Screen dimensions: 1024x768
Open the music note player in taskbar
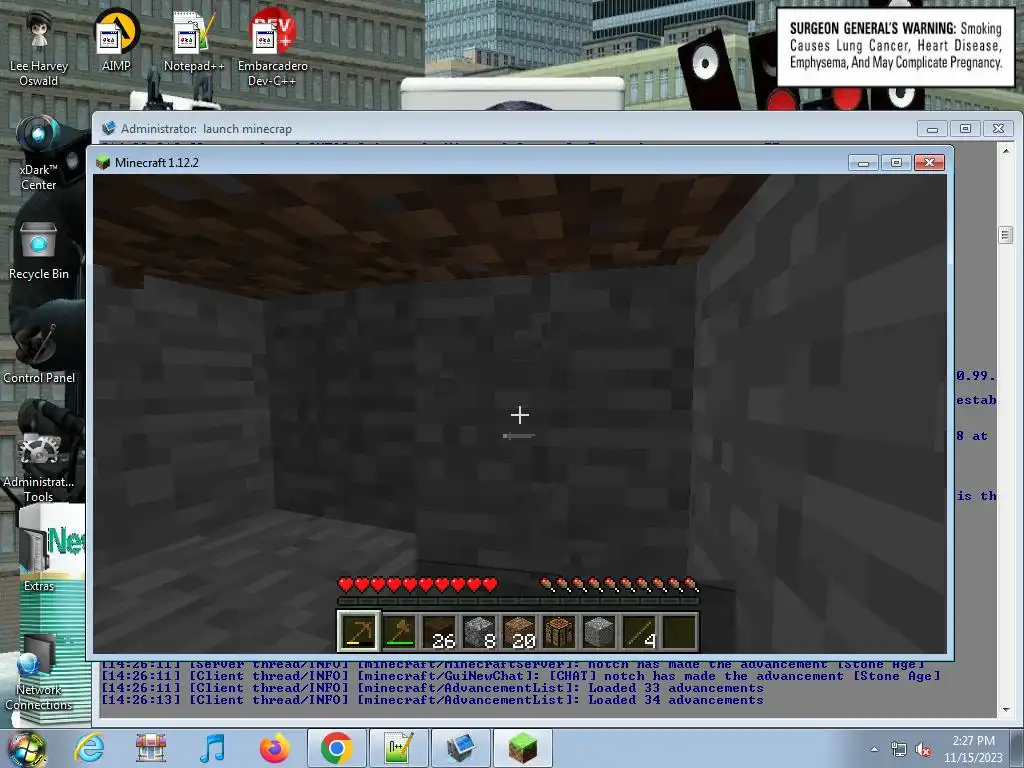(x=212, y=748)
